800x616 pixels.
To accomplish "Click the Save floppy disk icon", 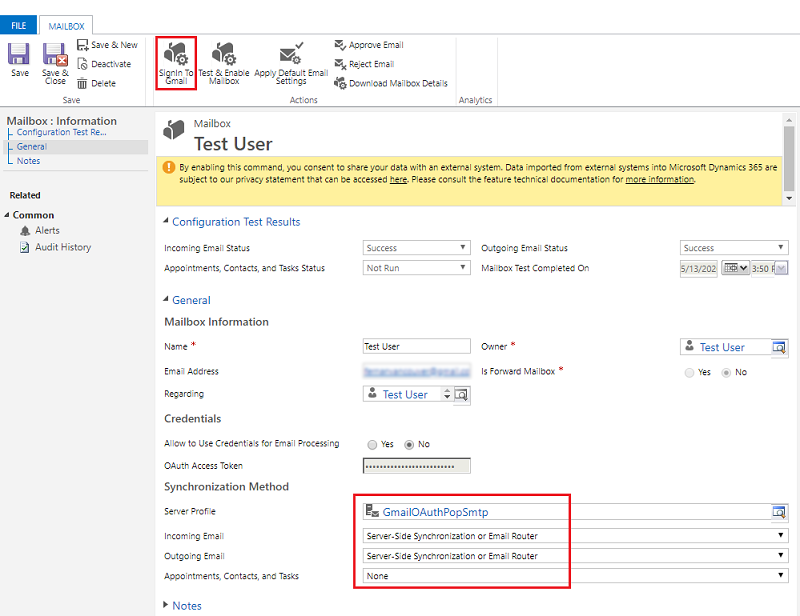I will (19, 54).
